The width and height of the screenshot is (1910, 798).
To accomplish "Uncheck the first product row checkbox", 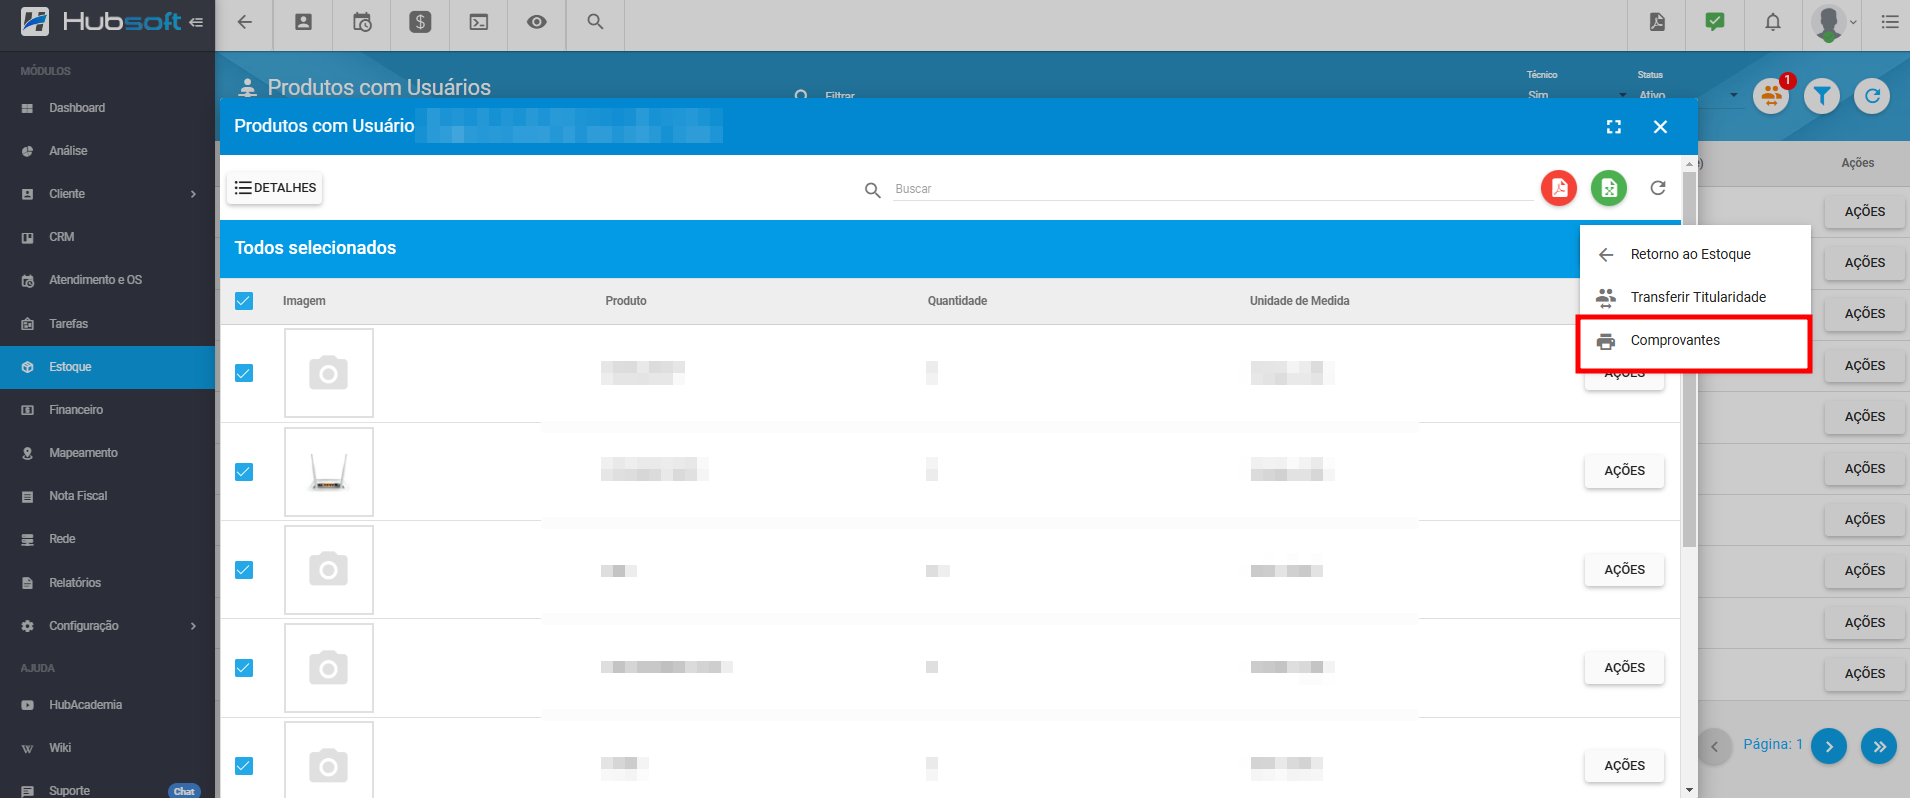I will pos(244,373).
